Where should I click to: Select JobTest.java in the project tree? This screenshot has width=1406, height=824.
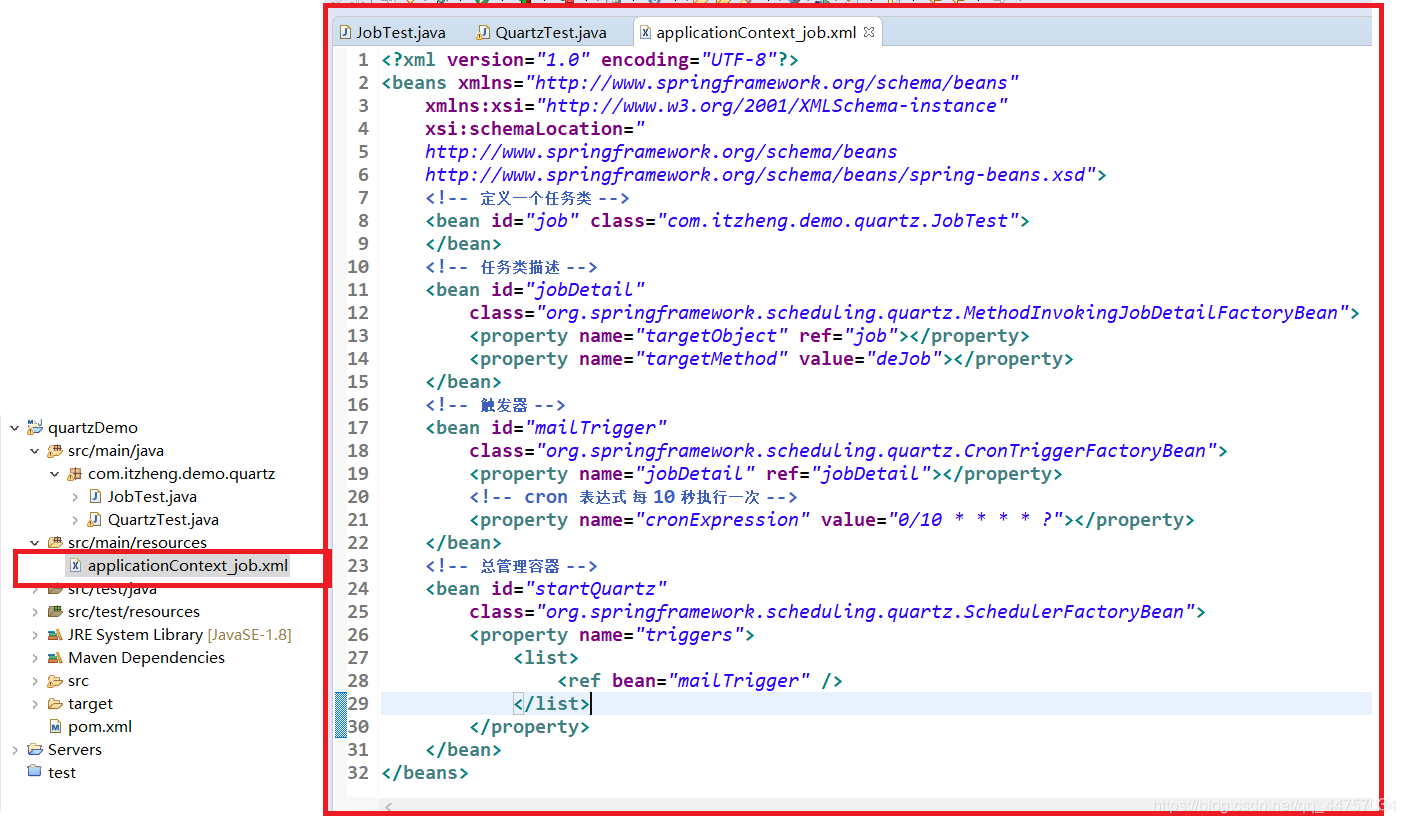pos(152,497)
